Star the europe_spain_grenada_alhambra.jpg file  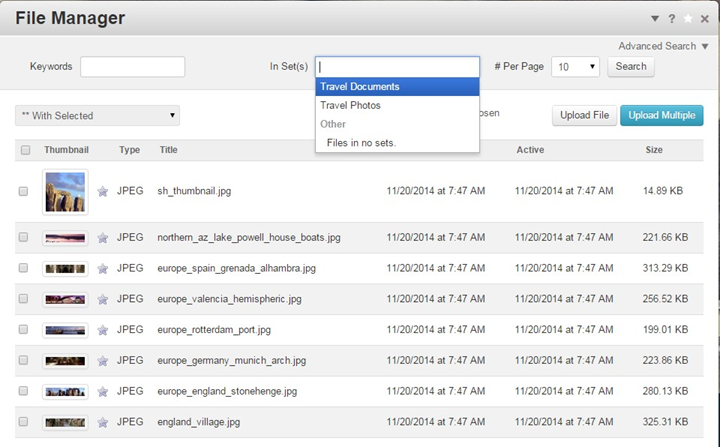click(x=102, y=269)
